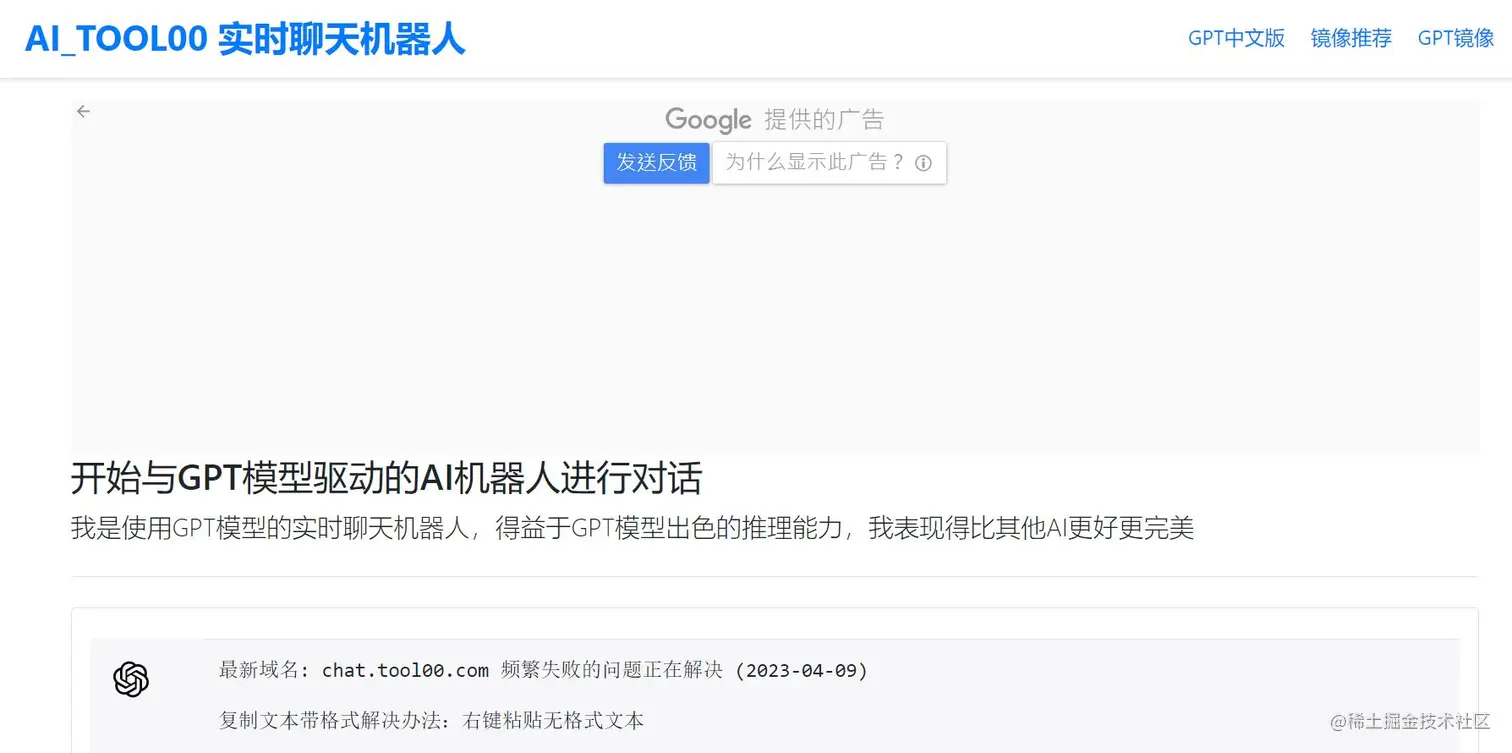Click the ad back arrow icon
The height and width of the screenshot is (753, 1512).
(x=84, y=111)
